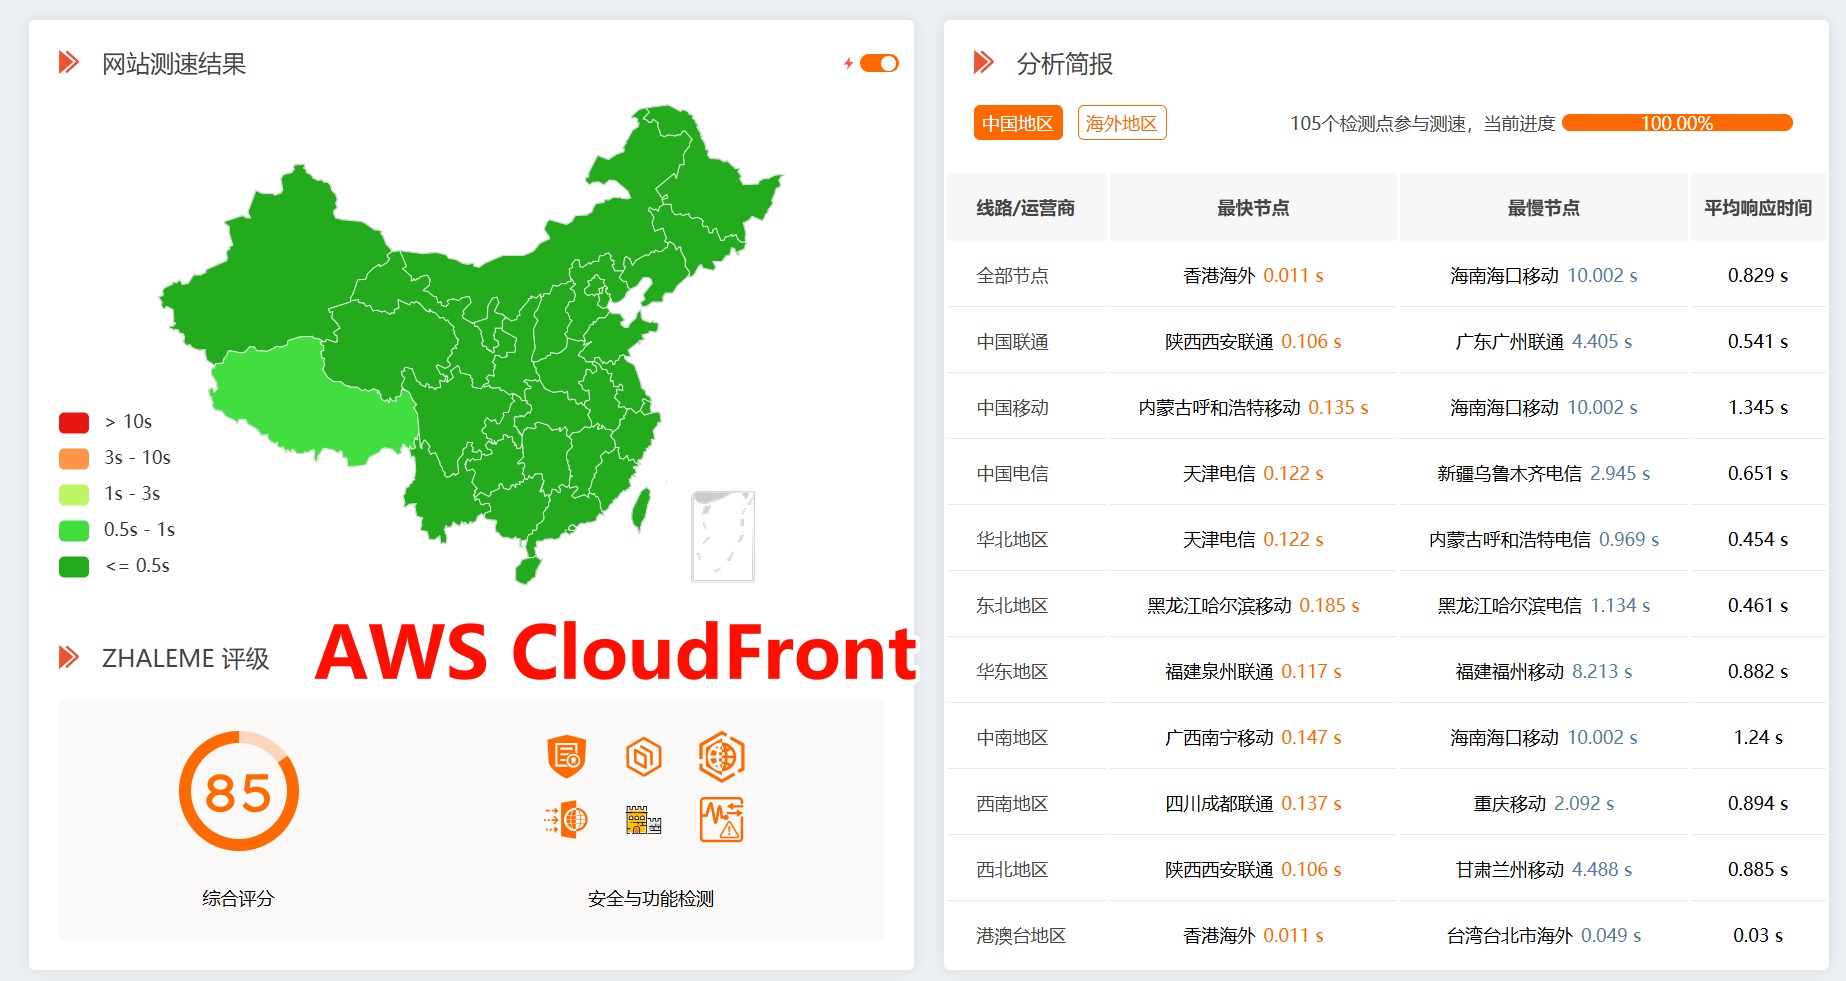Click 黑龙江哈尔滨移动 0.185 s cell
1846x981 pixels.
coord(1253,605)
